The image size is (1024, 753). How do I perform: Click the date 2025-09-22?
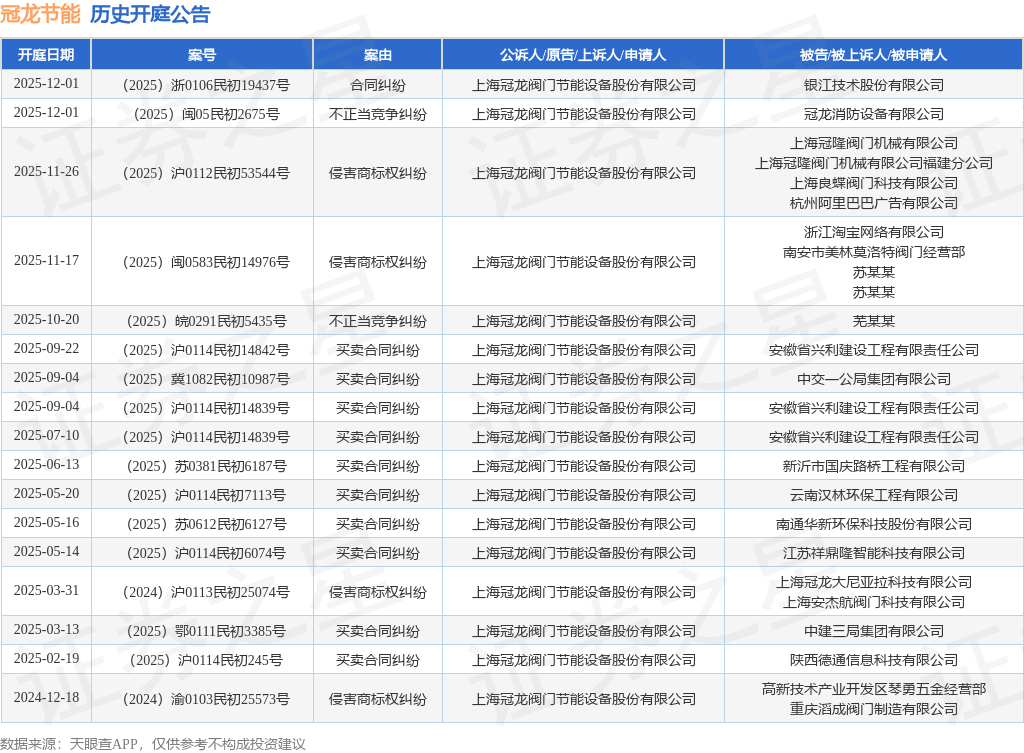[x=46, y=349]
